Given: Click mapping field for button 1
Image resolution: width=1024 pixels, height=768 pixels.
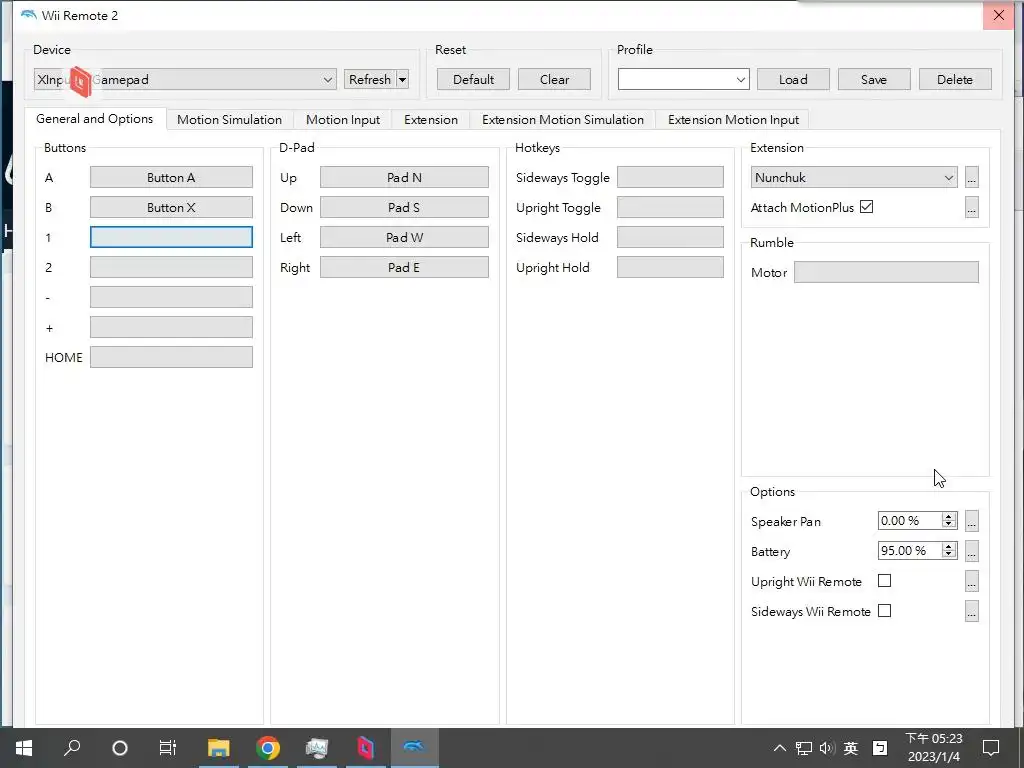Looking at the screenshot, I should (171, 237).
